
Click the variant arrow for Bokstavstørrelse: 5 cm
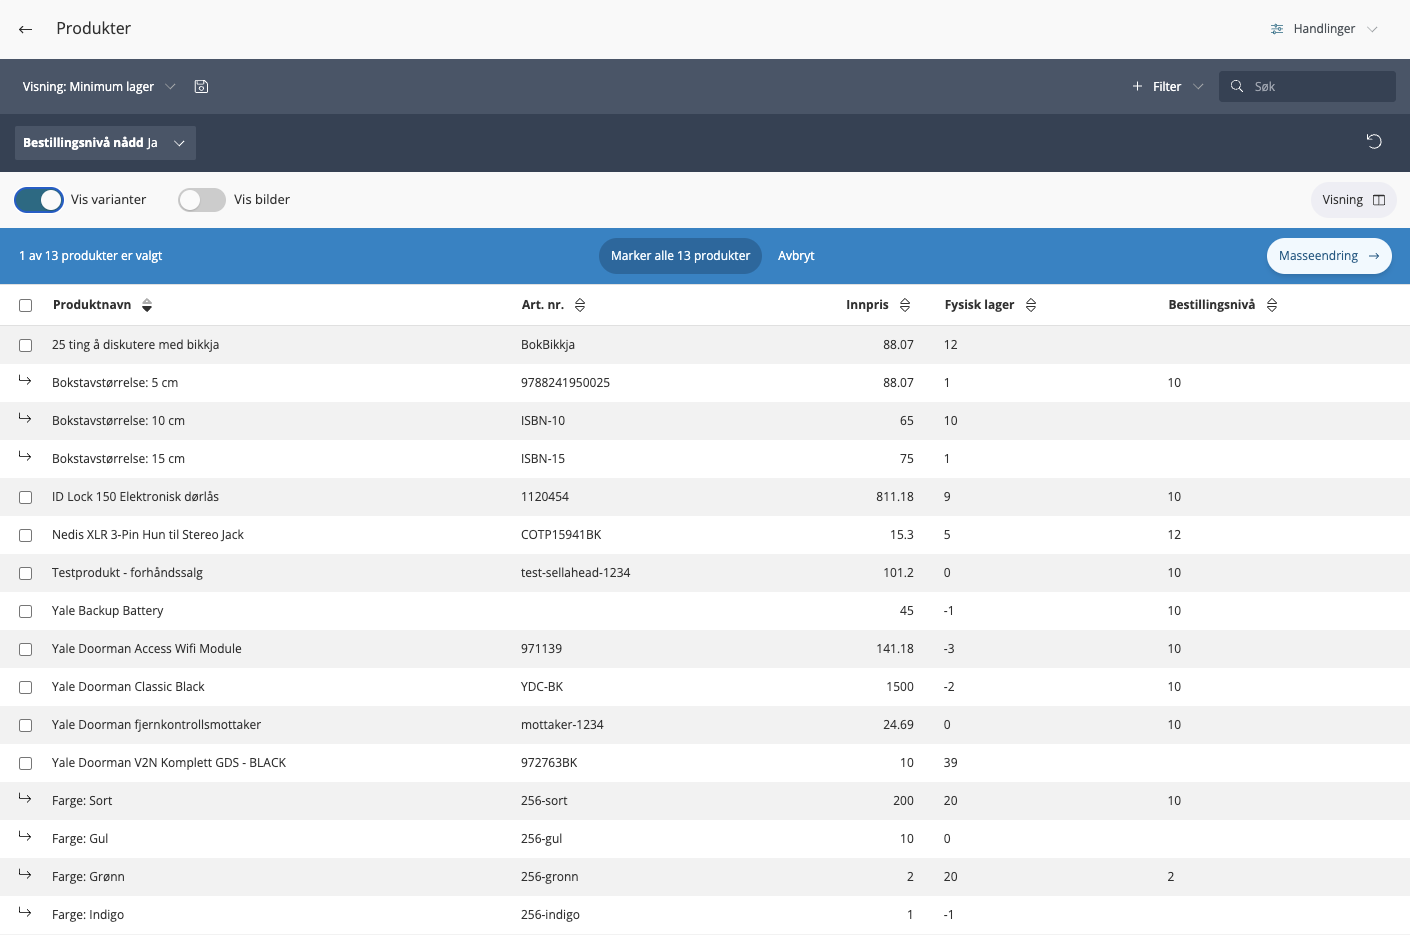tap(25, 381)
